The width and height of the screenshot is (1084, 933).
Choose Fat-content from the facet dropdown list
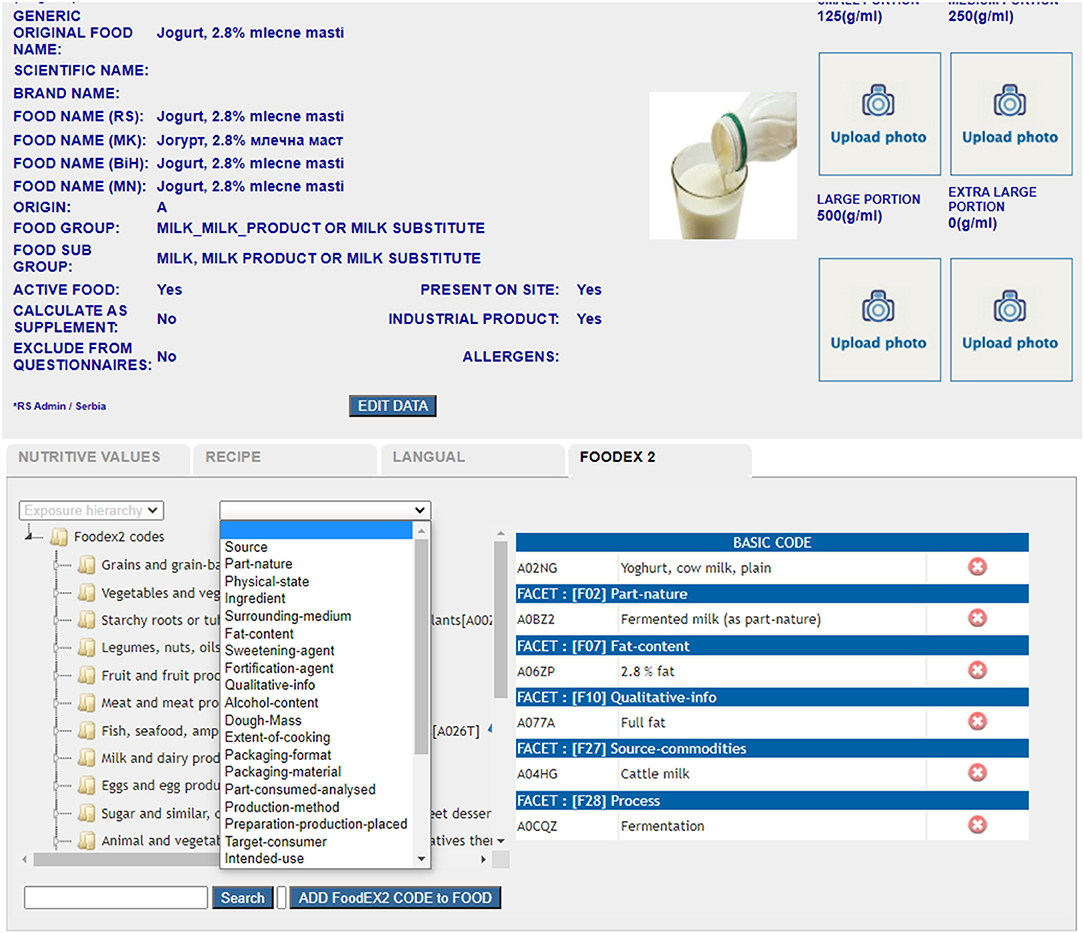(x=259, y=633)
